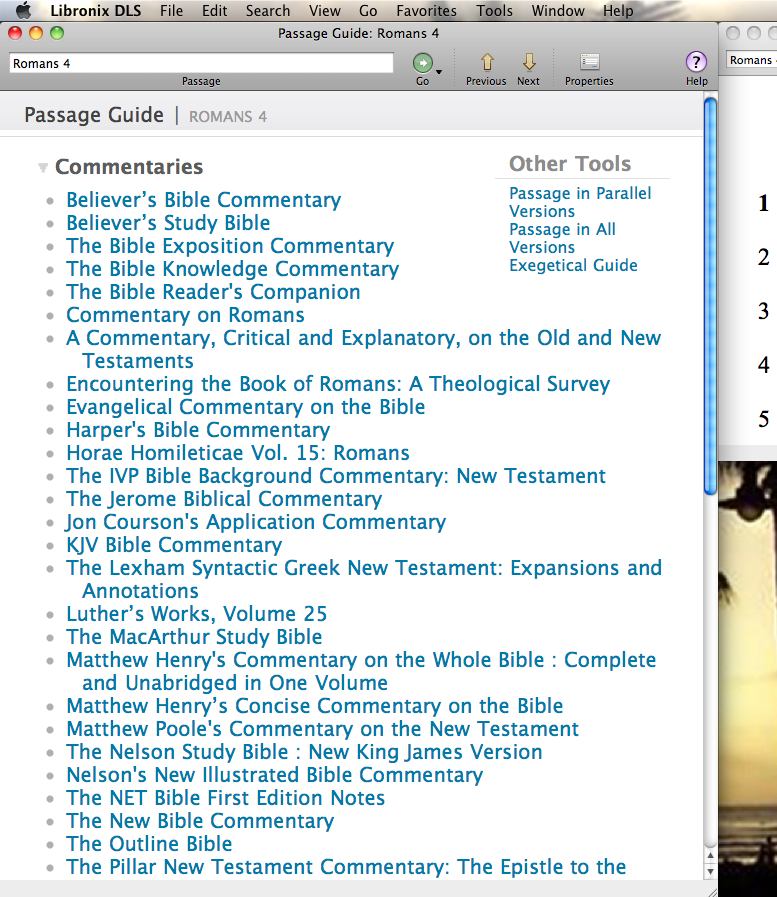Screen dimensions: 777x897
Task: Open Jon Courson's Application Commentary link
Action: pyautogui.click(x=256, y=522)
